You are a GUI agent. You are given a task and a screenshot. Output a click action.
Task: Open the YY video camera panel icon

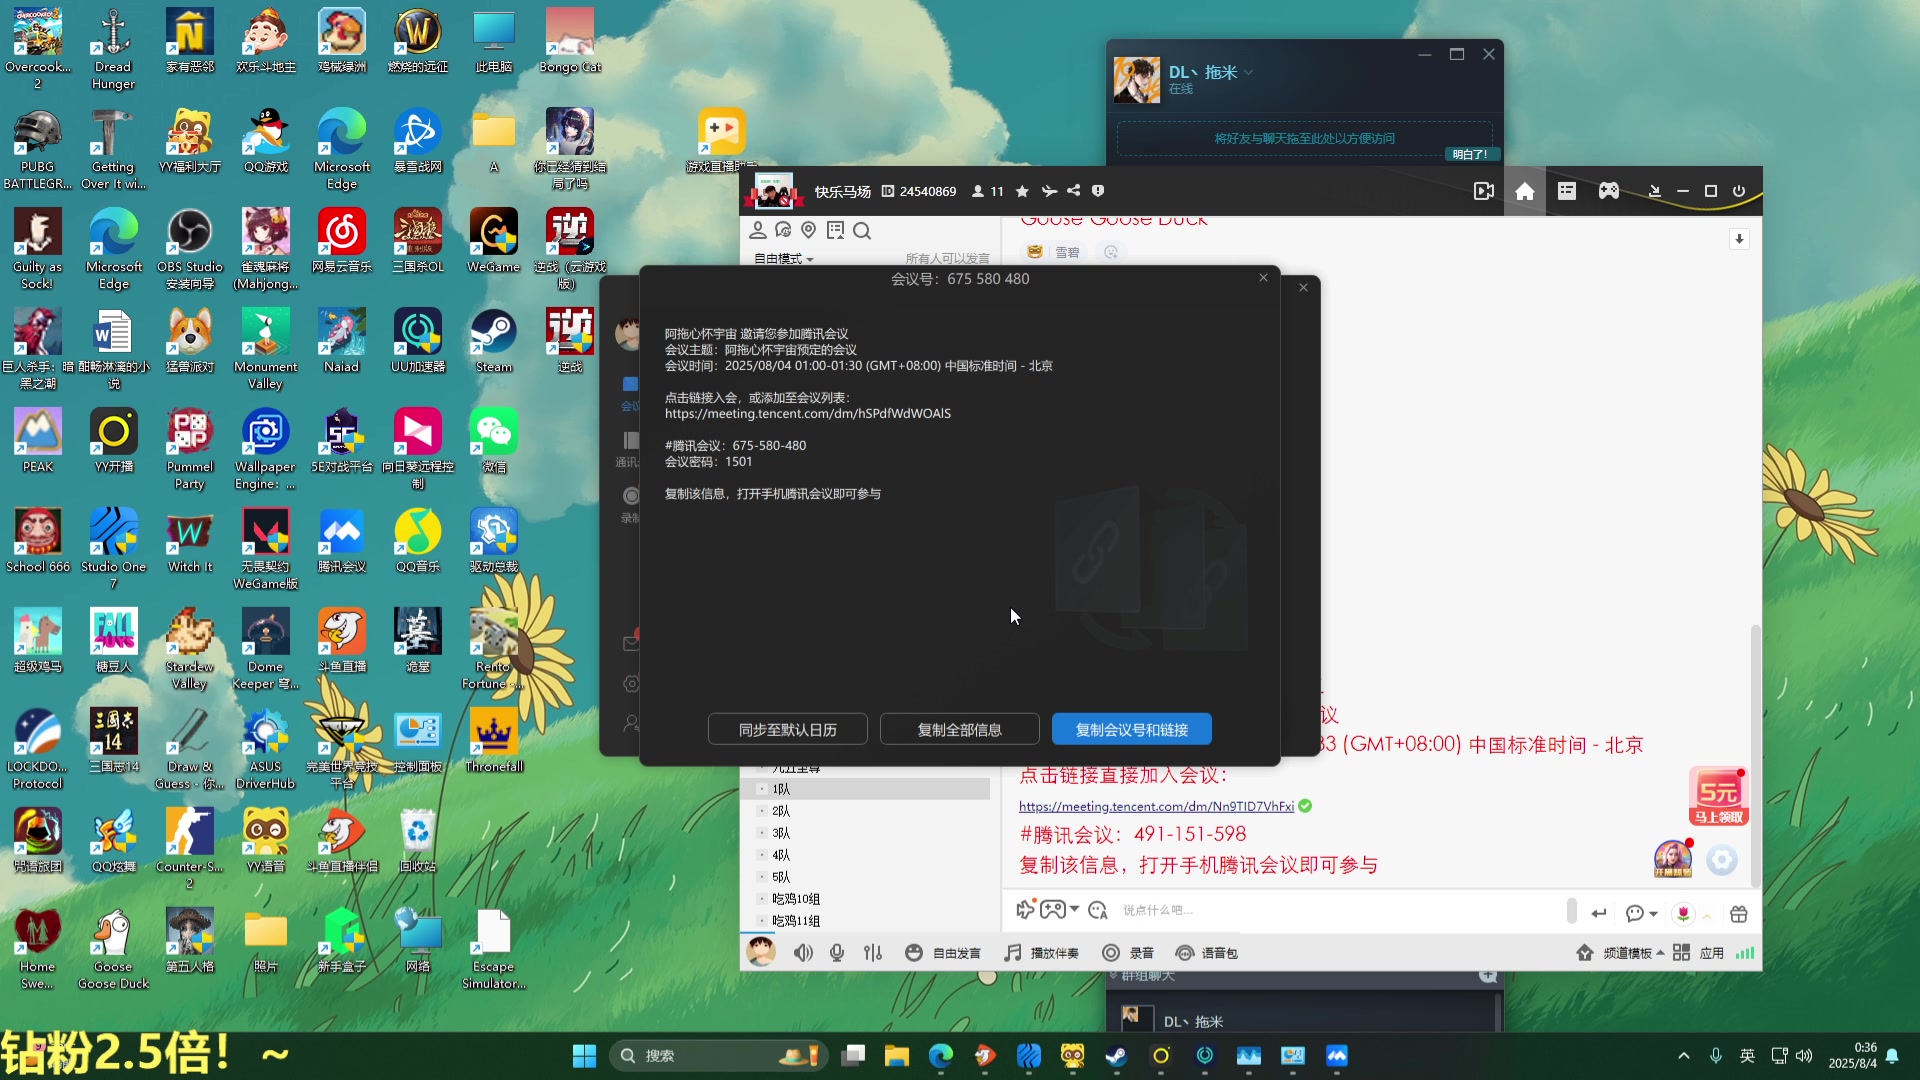point(1484,191)
